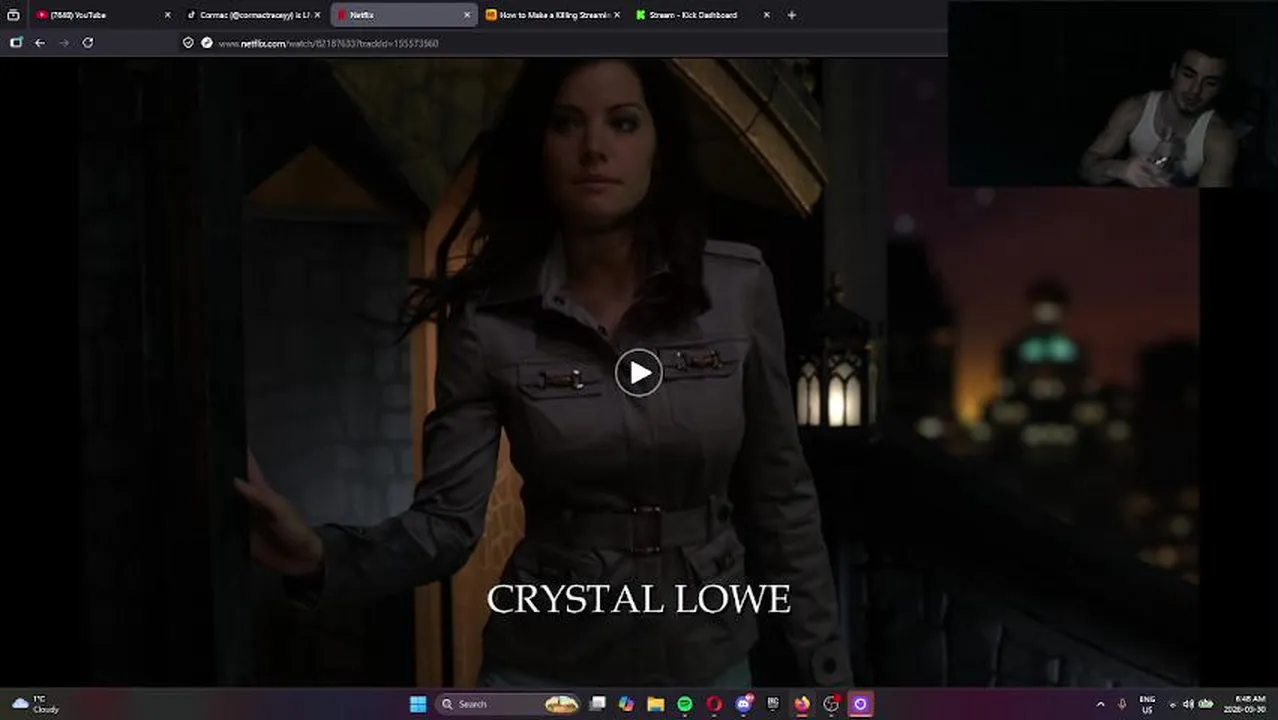Image resolution: width=1278 pixels, height=720 pixels.
Task: Launch Copilot from the taskbar
Action: (626, 704)
